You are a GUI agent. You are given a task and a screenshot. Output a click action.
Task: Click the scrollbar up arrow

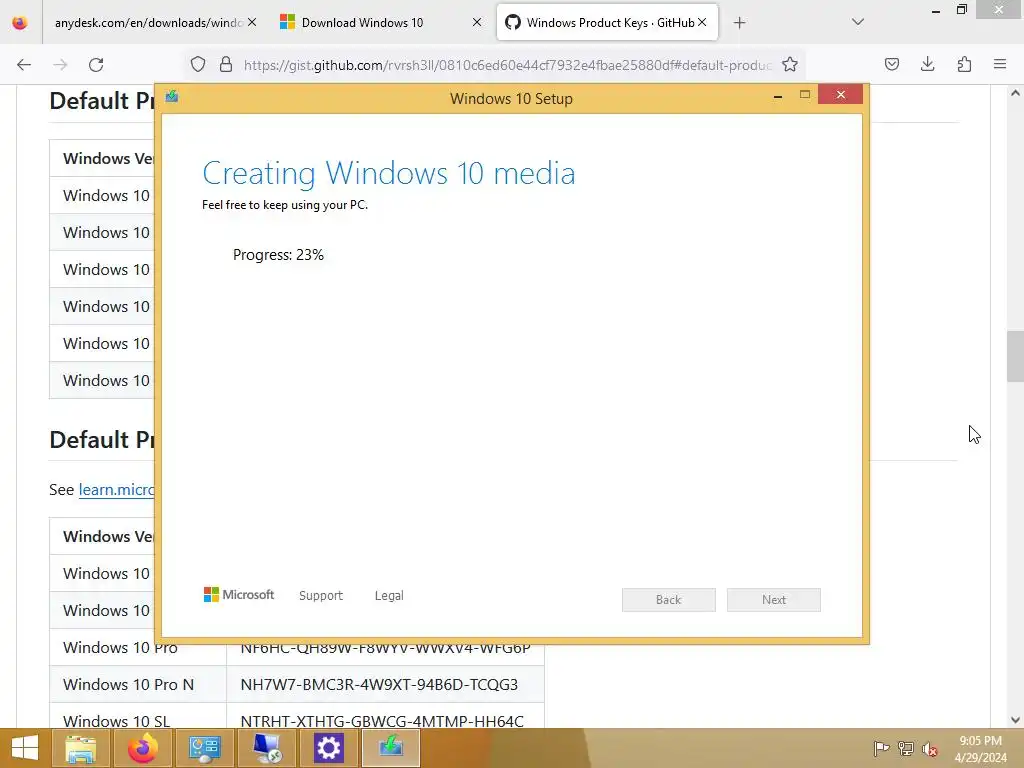(x=1015, y=93)
